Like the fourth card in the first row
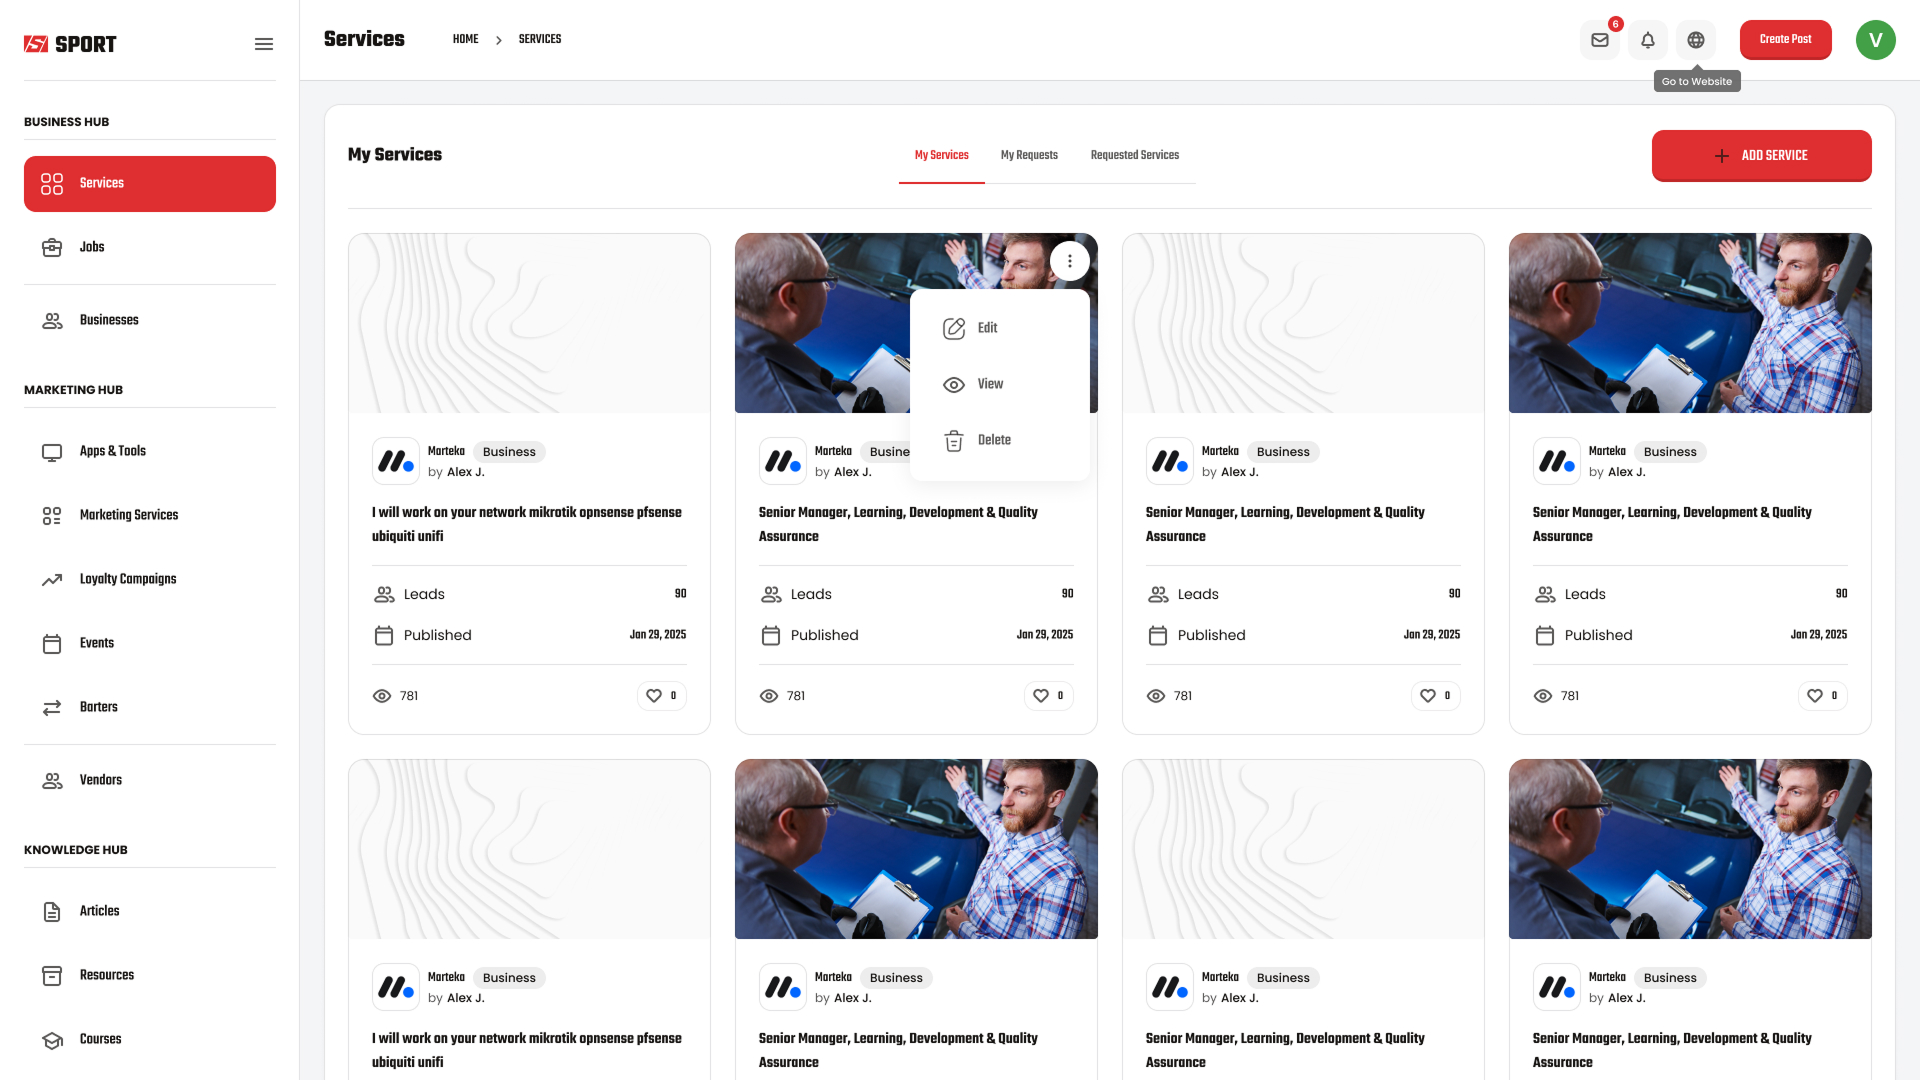The height and width of the screenshot is (1080, 1920). (1823, 696)
